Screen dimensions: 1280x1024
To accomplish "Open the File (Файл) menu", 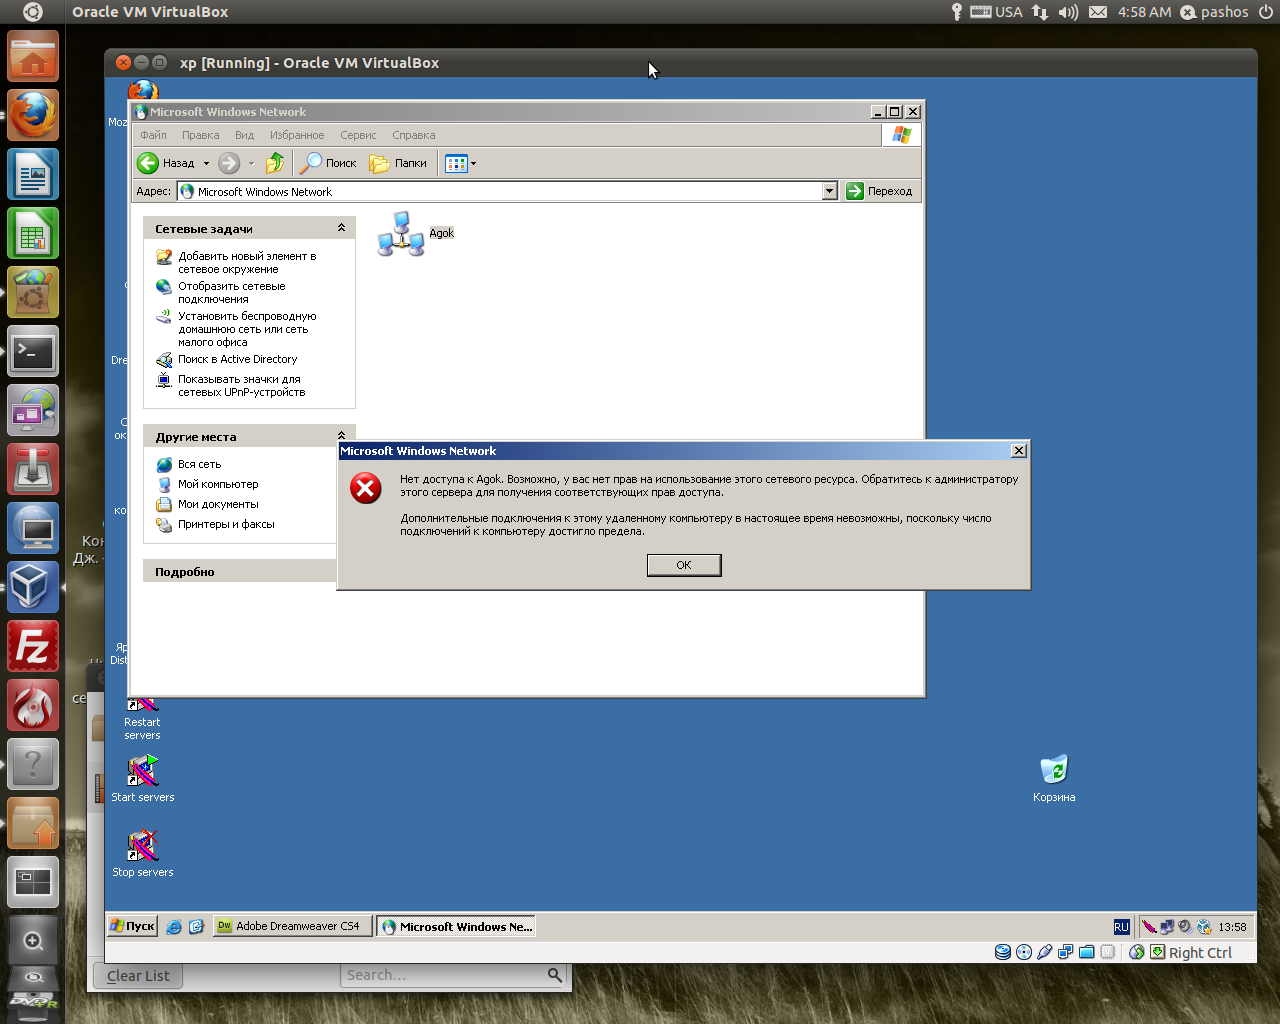I will (154, 135).
